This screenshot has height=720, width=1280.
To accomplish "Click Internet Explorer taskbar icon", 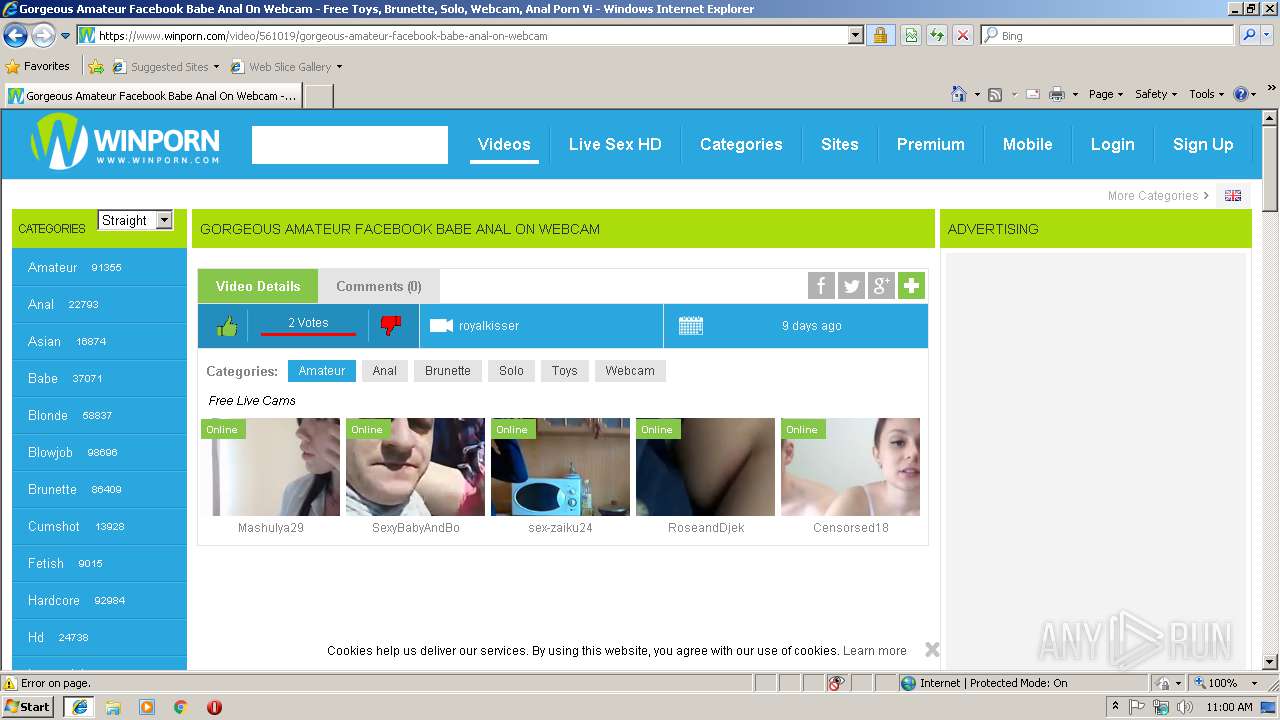I will (79, 707).
